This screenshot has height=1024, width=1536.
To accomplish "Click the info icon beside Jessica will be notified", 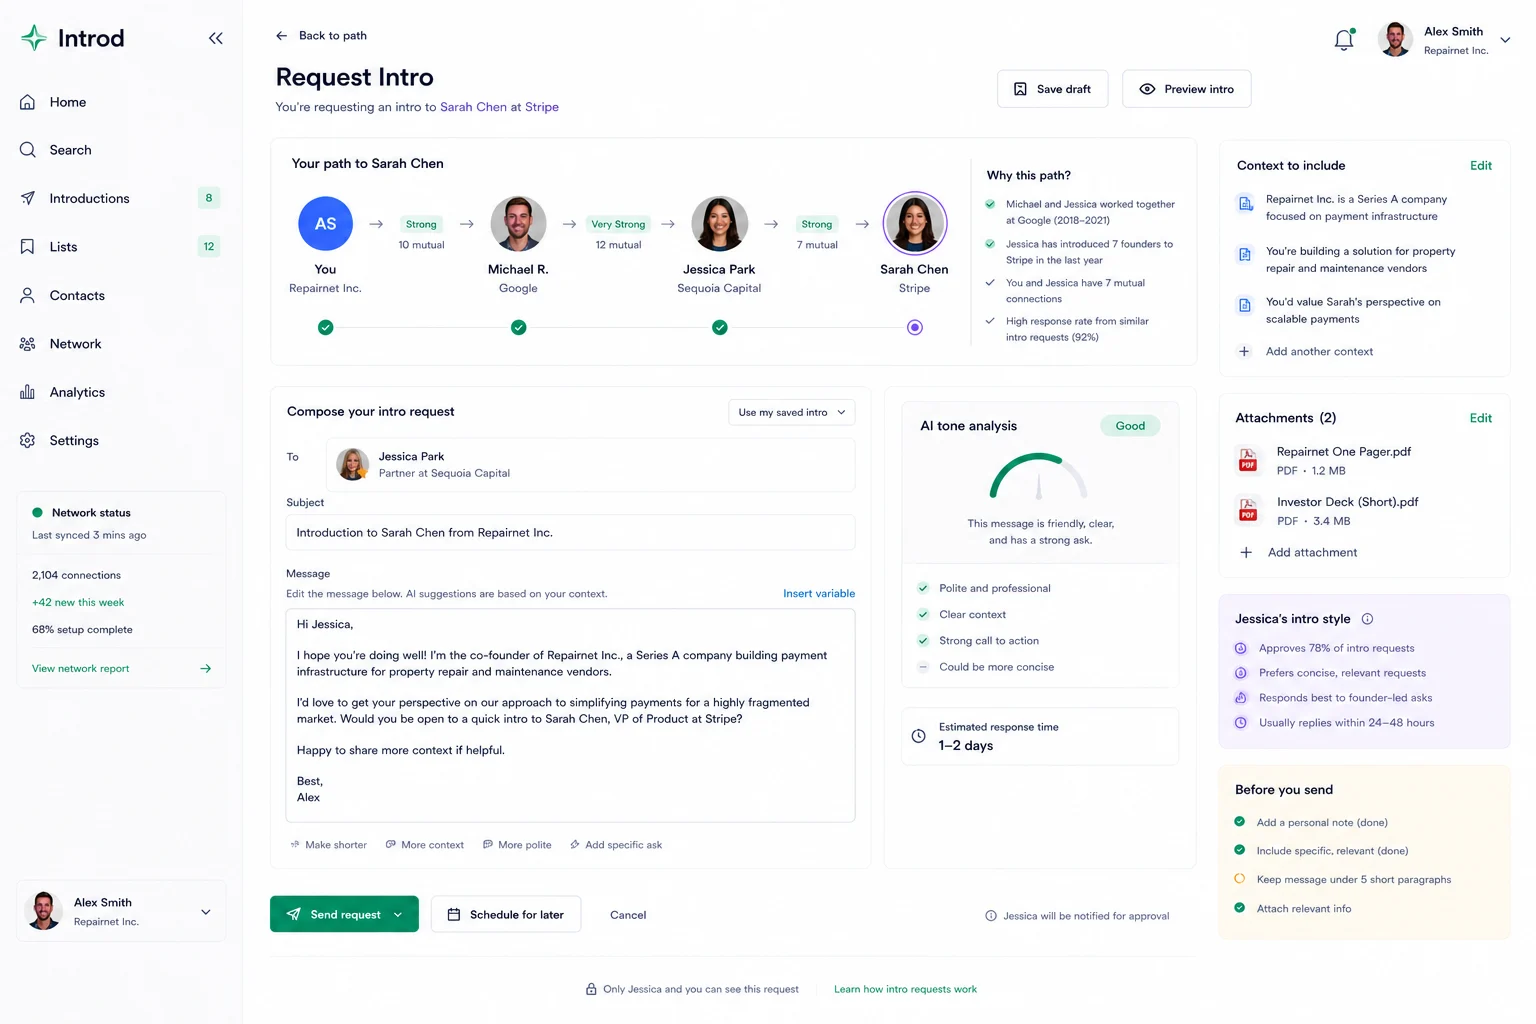I will (991, 916).
